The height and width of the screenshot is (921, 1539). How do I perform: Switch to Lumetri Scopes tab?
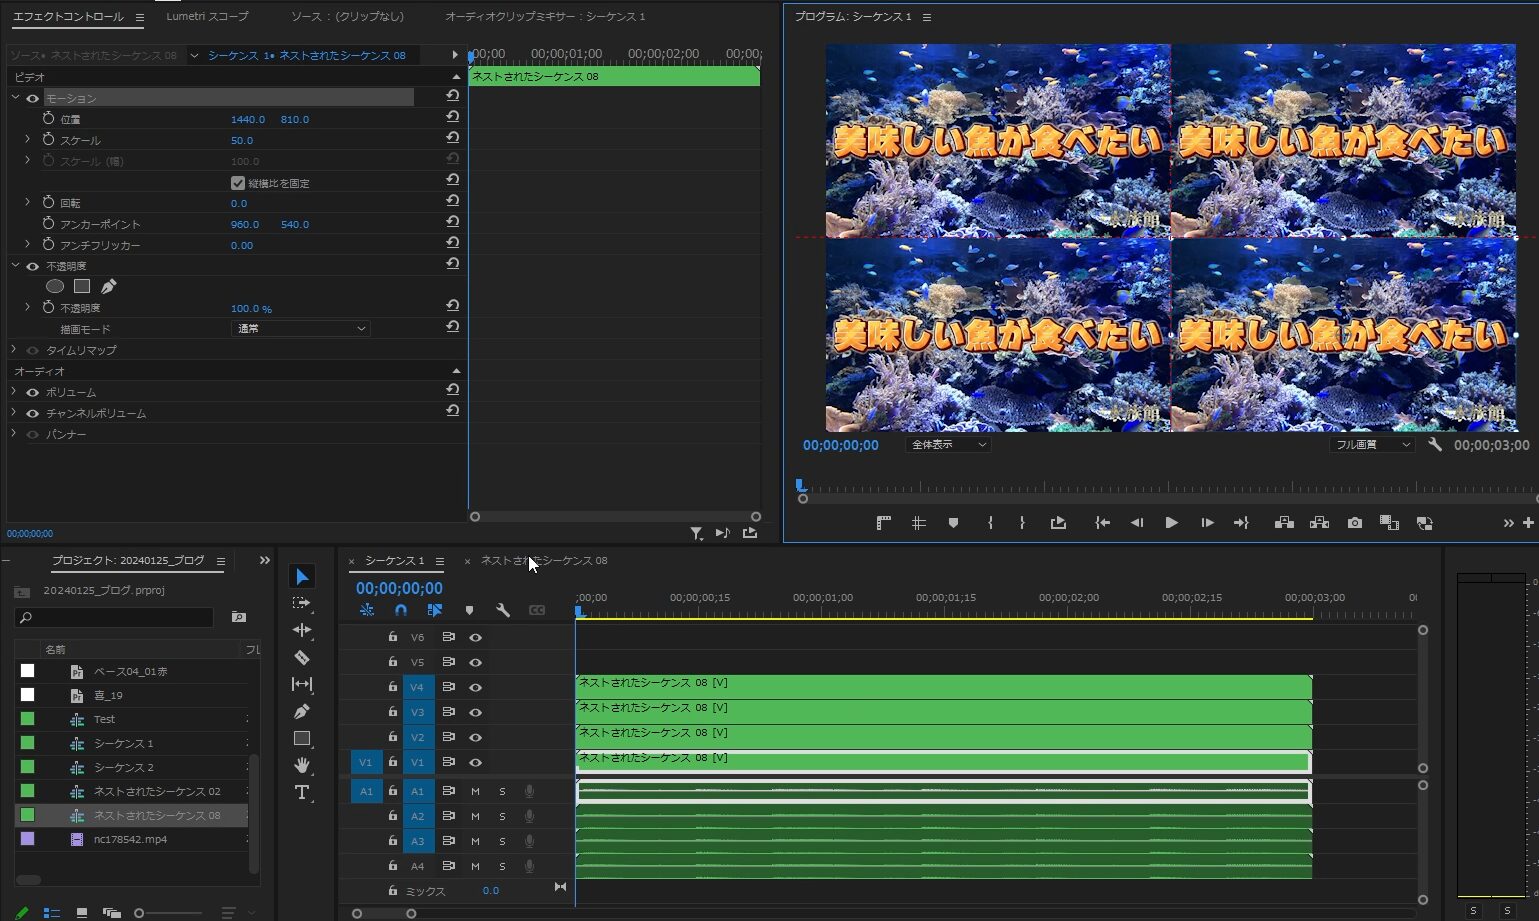(207, 17)
